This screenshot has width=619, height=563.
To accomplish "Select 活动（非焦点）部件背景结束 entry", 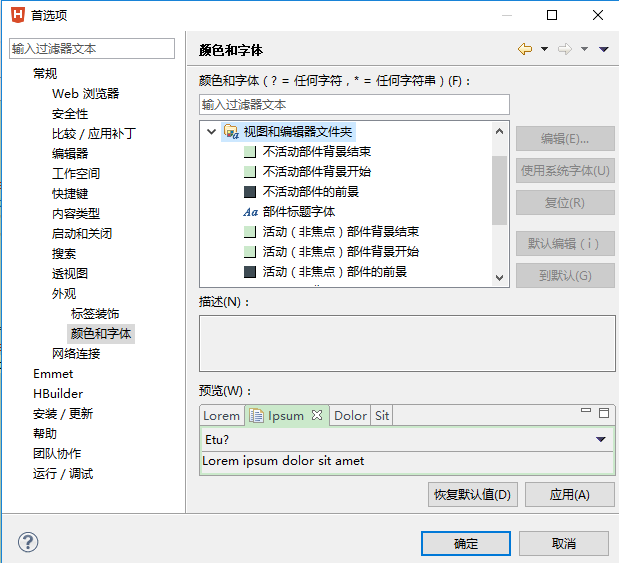I will pyautogui.click(x=341, y=232).
